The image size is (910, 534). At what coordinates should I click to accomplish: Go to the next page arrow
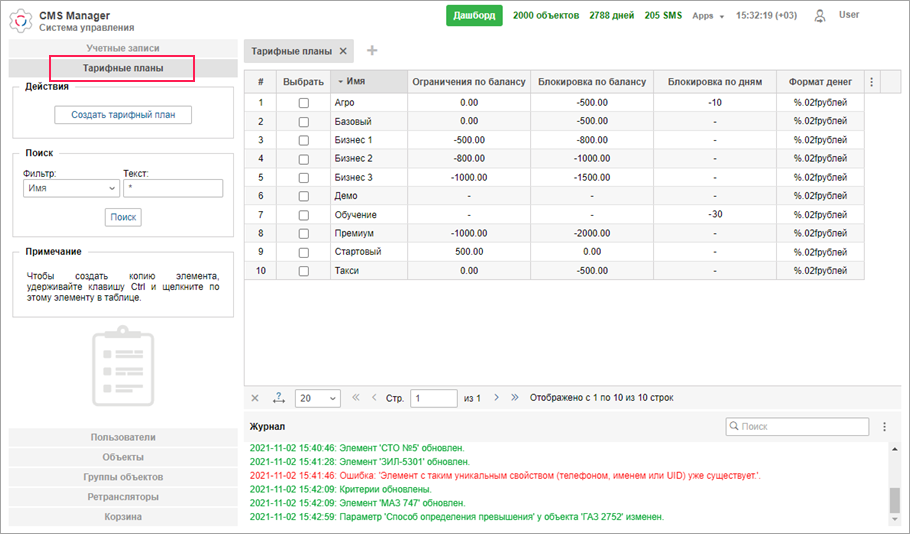496,398
